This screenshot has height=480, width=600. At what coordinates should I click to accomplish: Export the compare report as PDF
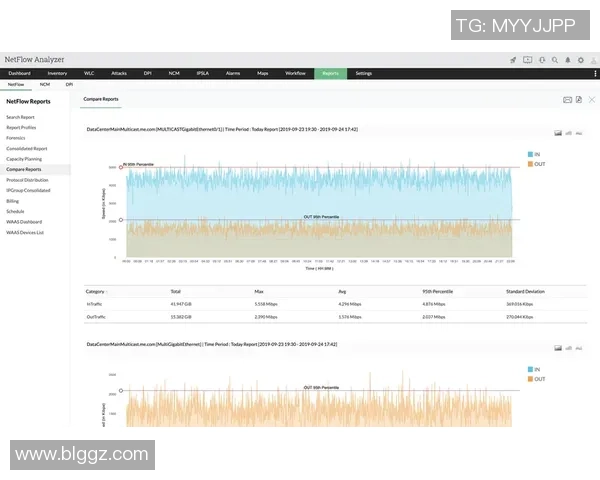pos(579,100)
